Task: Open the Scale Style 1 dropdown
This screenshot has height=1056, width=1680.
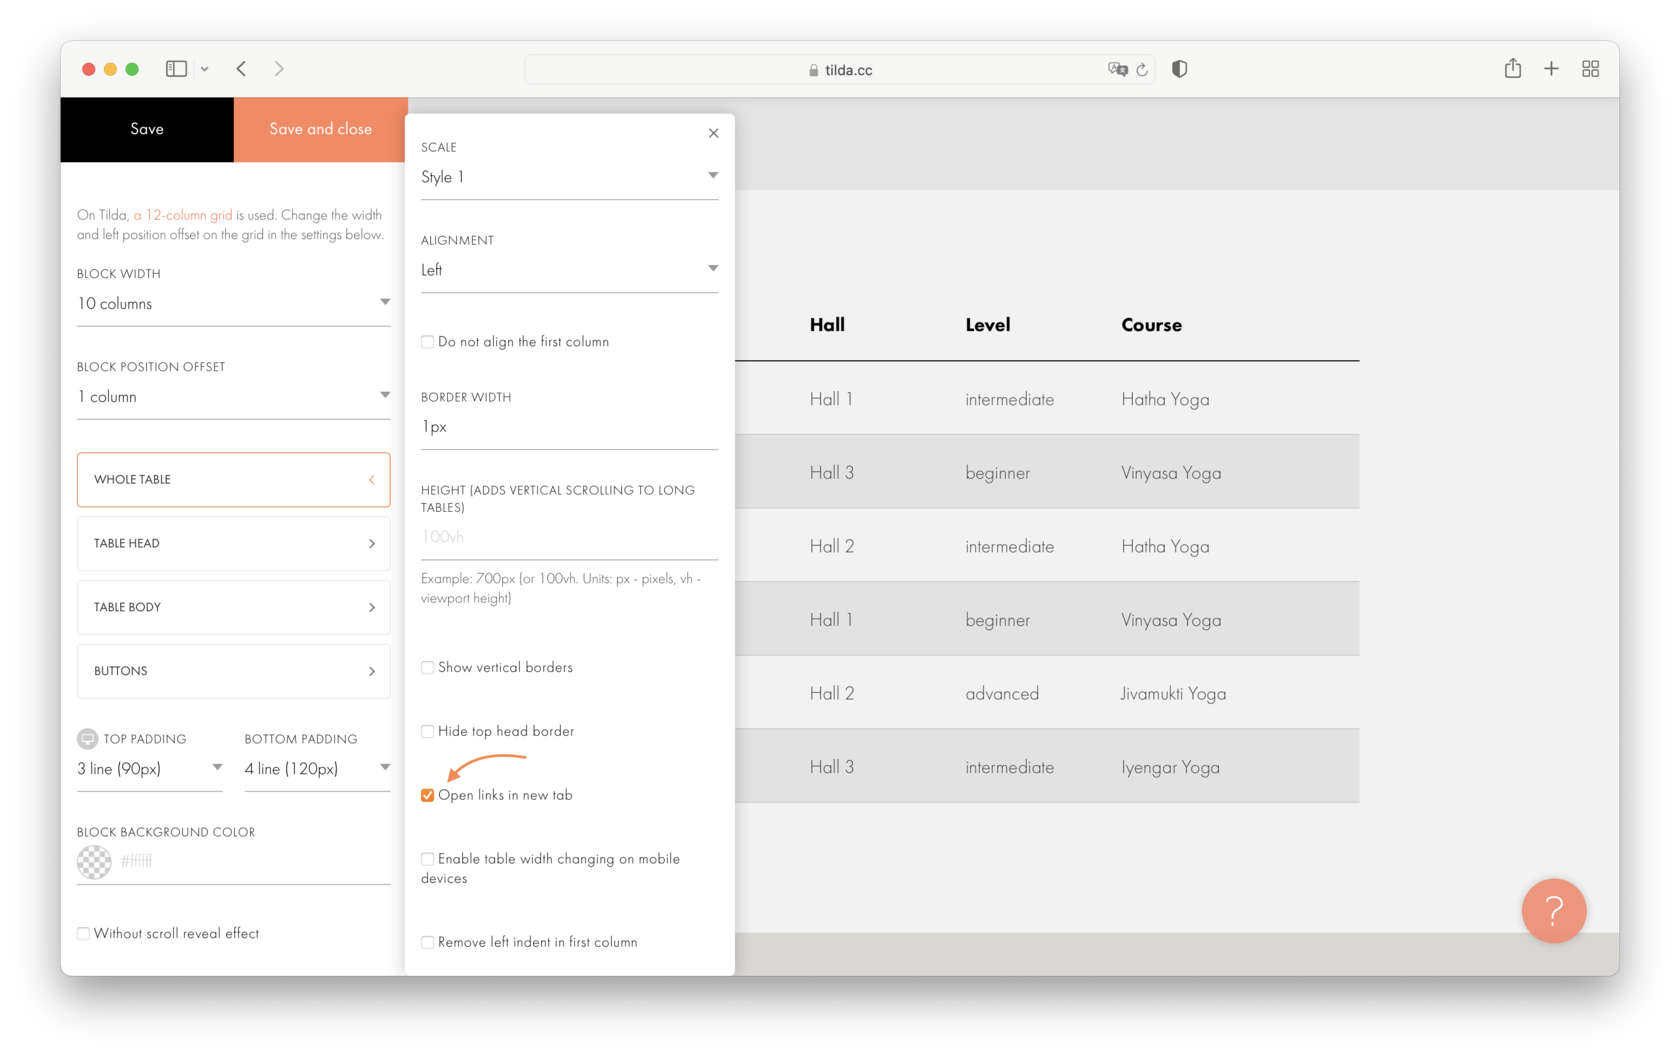Action: click(569, 177)
